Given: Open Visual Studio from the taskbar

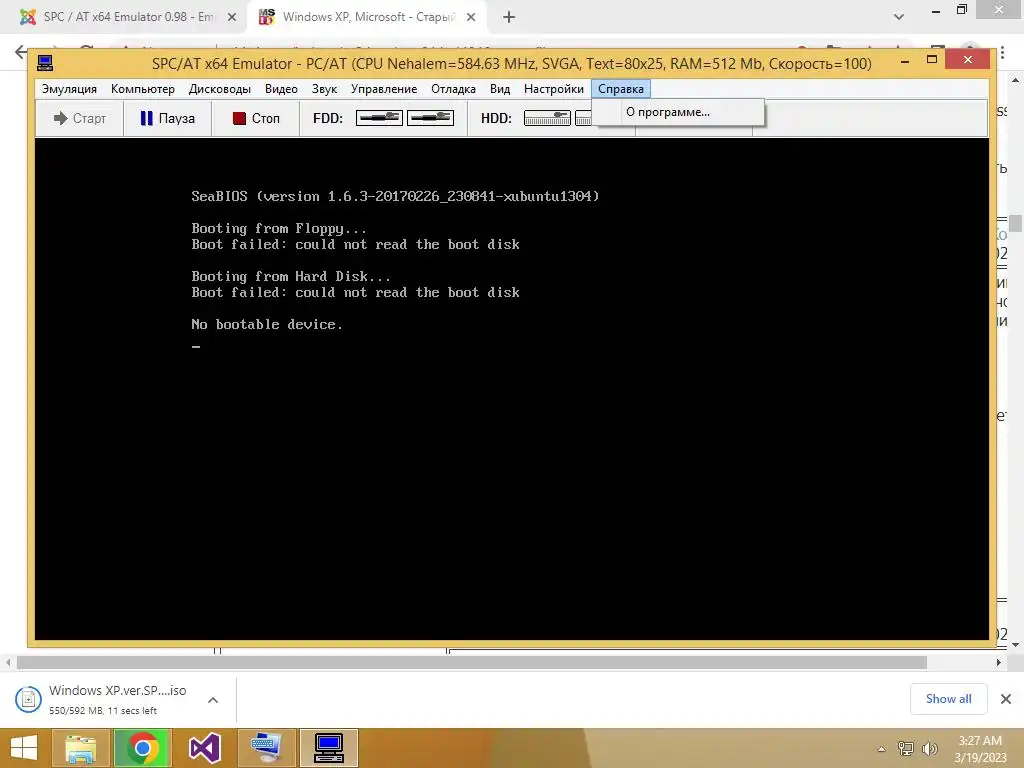Looking at the screenshot, I should [x=204, y=748].
